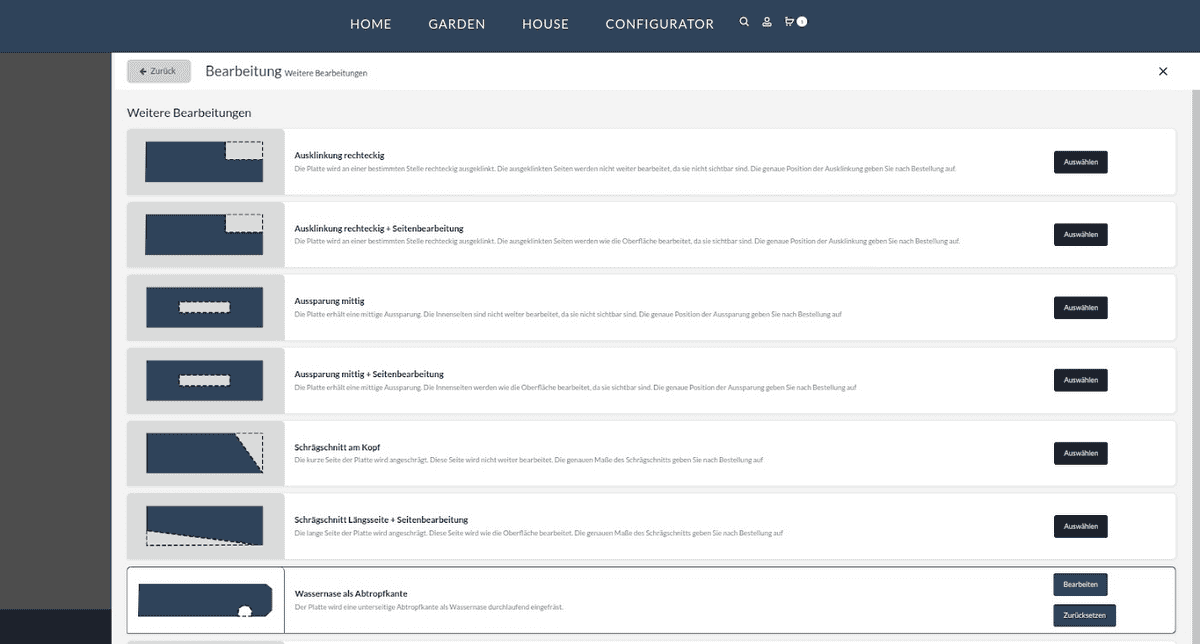Close the Bearbeitung dialog with X

coord(1163,72)
